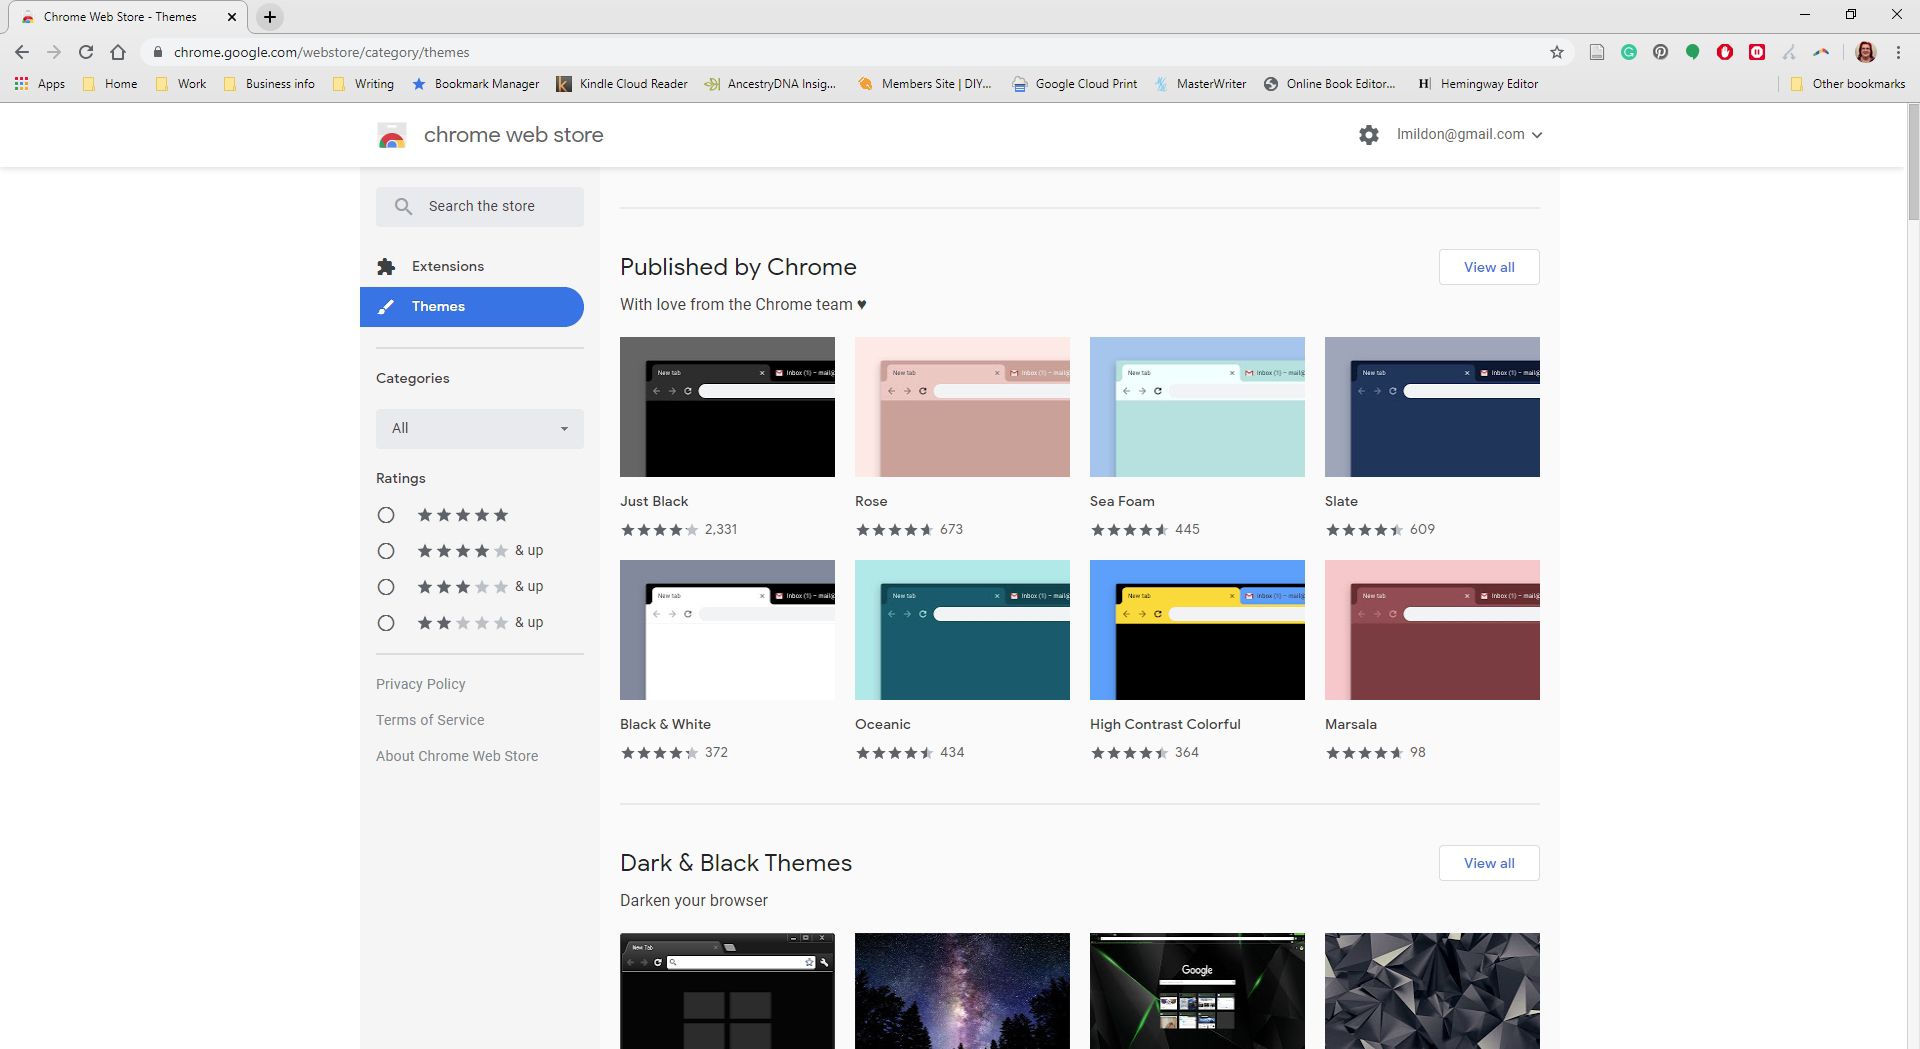The image size is (1920, 1049).
Task: Click the Grammarly extension icon
Action: click(x=1629, y=52)
